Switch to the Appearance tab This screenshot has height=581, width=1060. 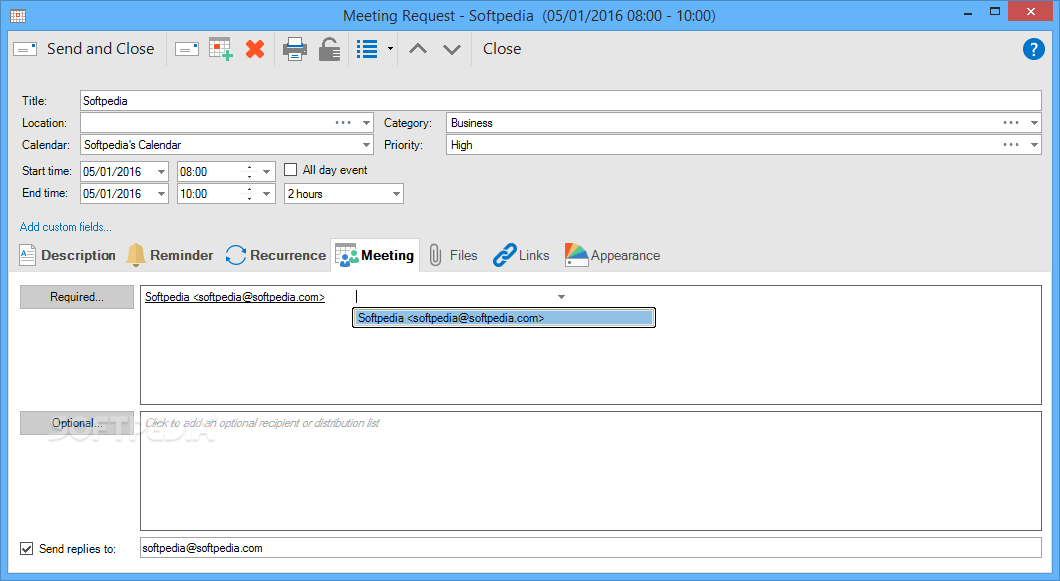[x=612, y=255]
